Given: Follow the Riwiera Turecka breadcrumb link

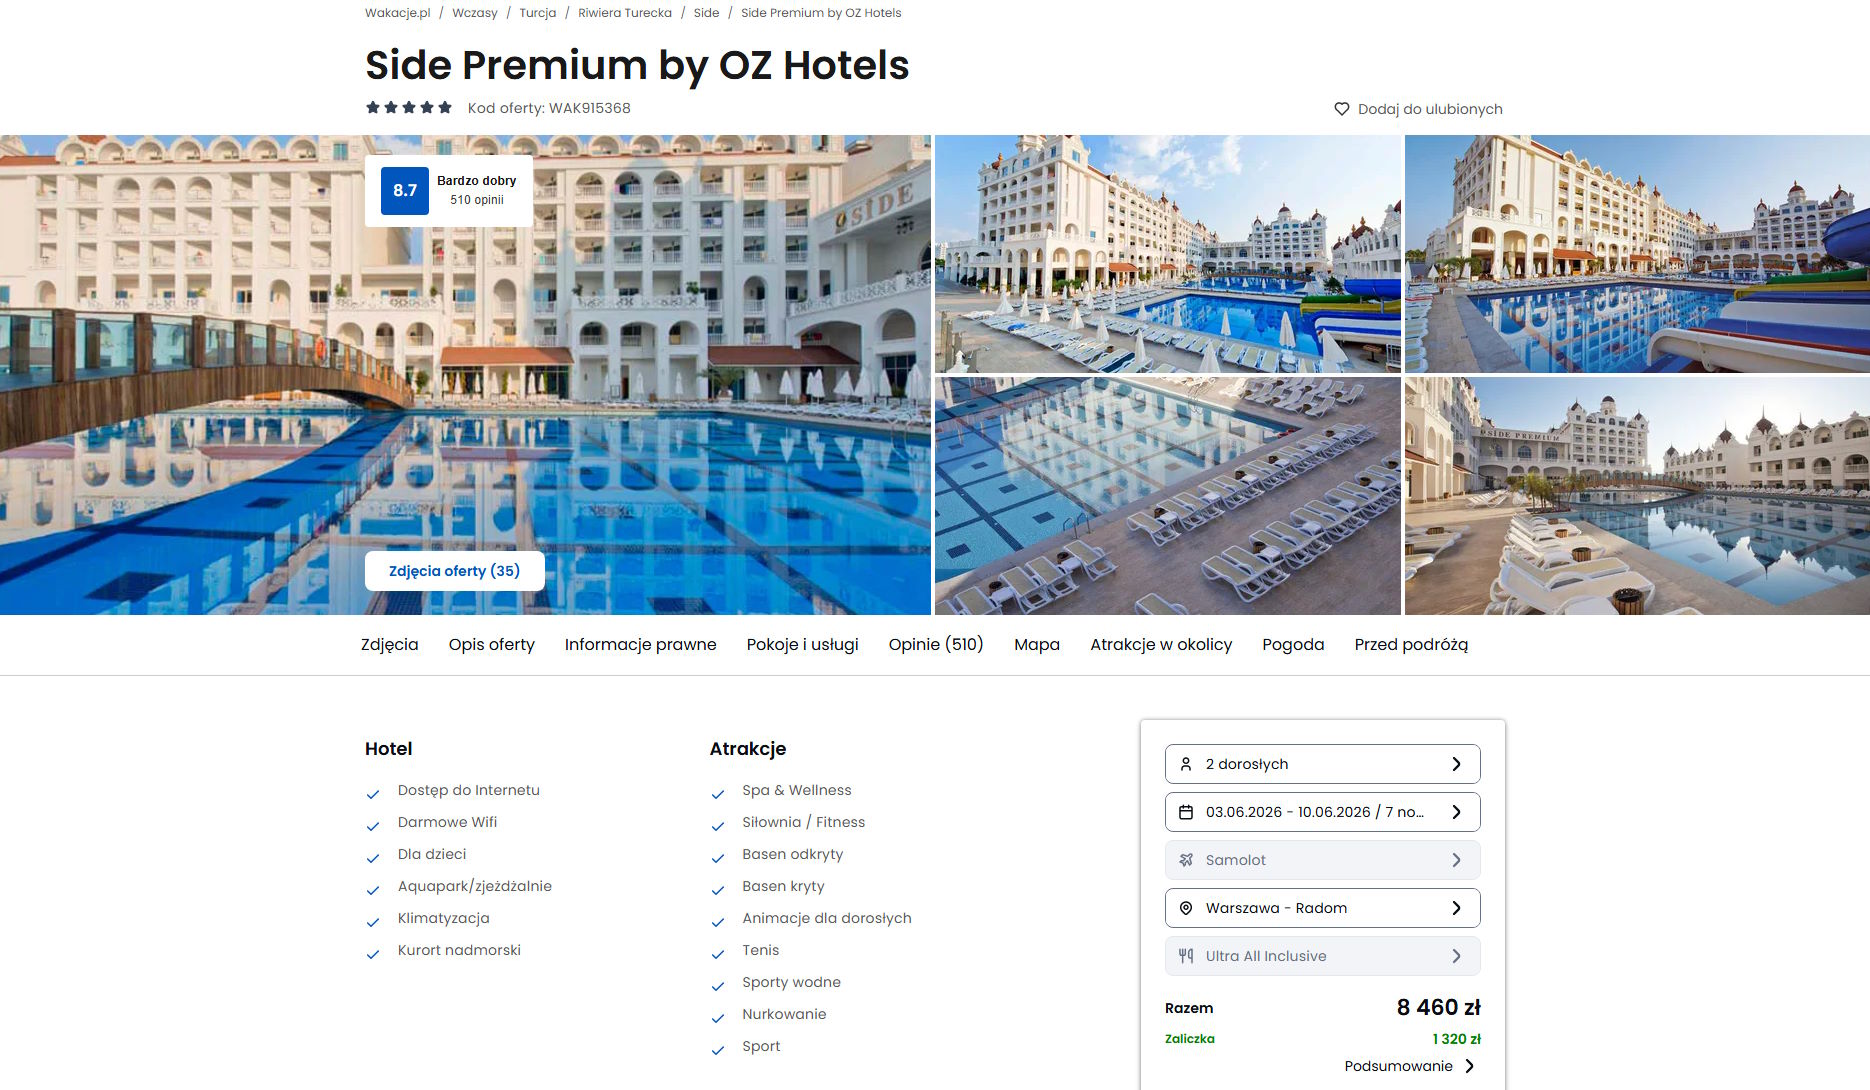Looking at the screenshot, I should (625, 13).
